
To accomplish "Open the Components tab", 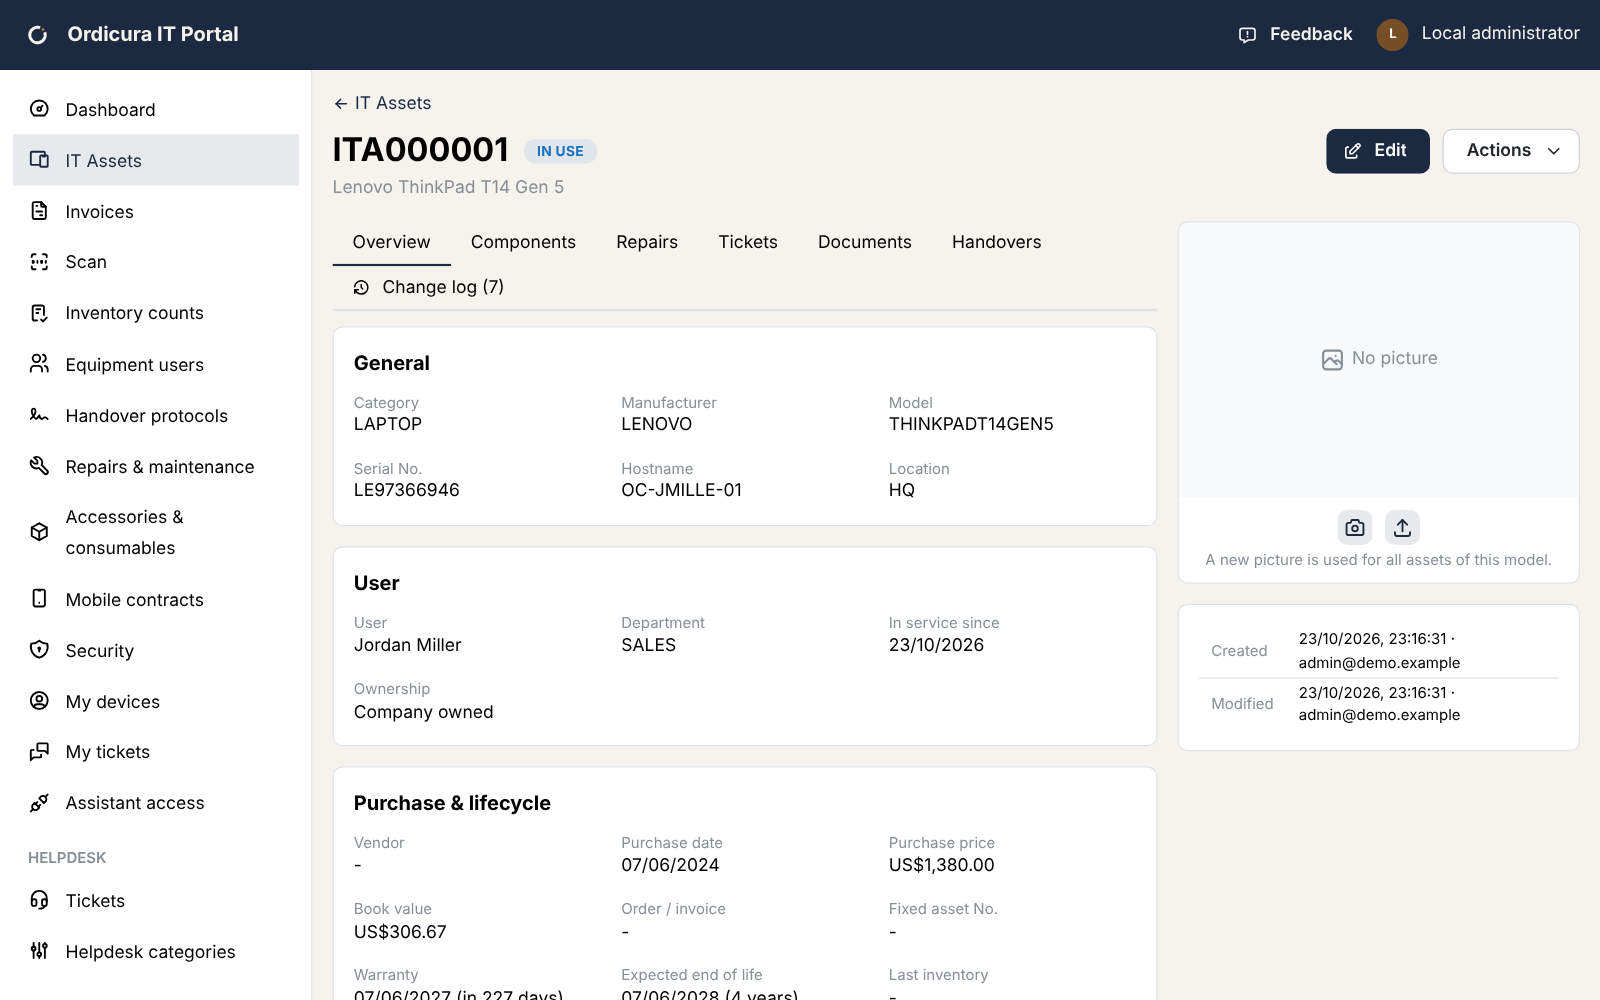I will pyautogui.click(x=523, y=242).
